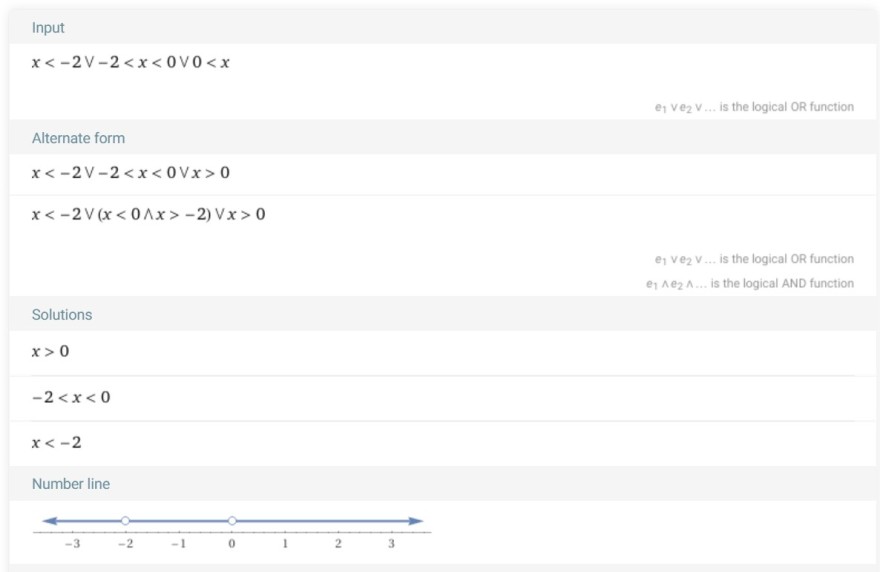Select the alternate form containing the parenthesized AND
The height and width of the screenshot is (572, 880).
point(148,214)
